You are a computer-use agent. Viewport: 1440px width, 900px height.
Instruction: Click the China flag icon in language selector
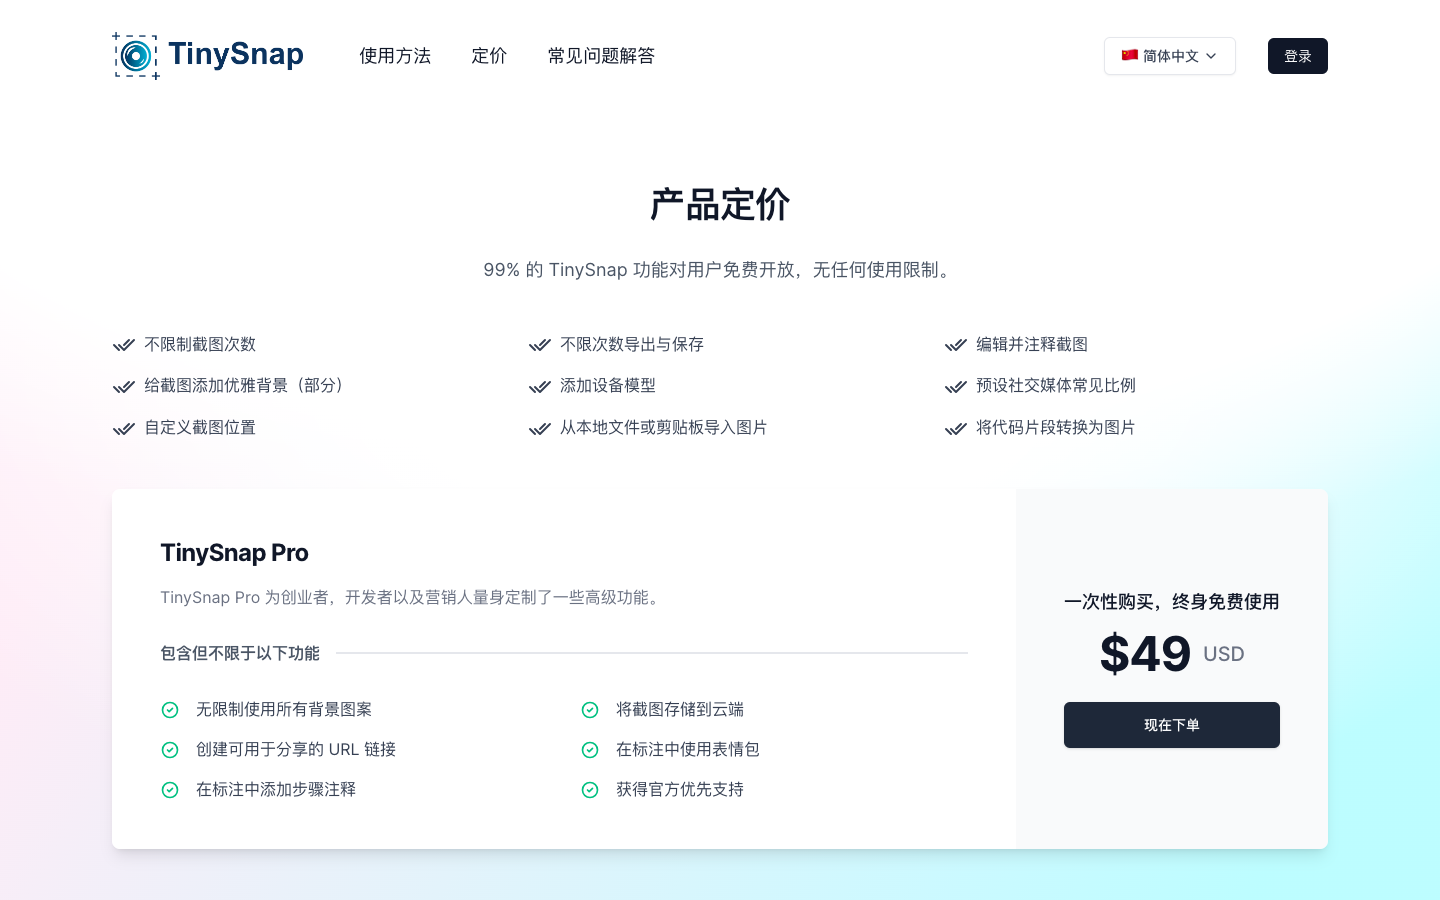point(1130,56)
